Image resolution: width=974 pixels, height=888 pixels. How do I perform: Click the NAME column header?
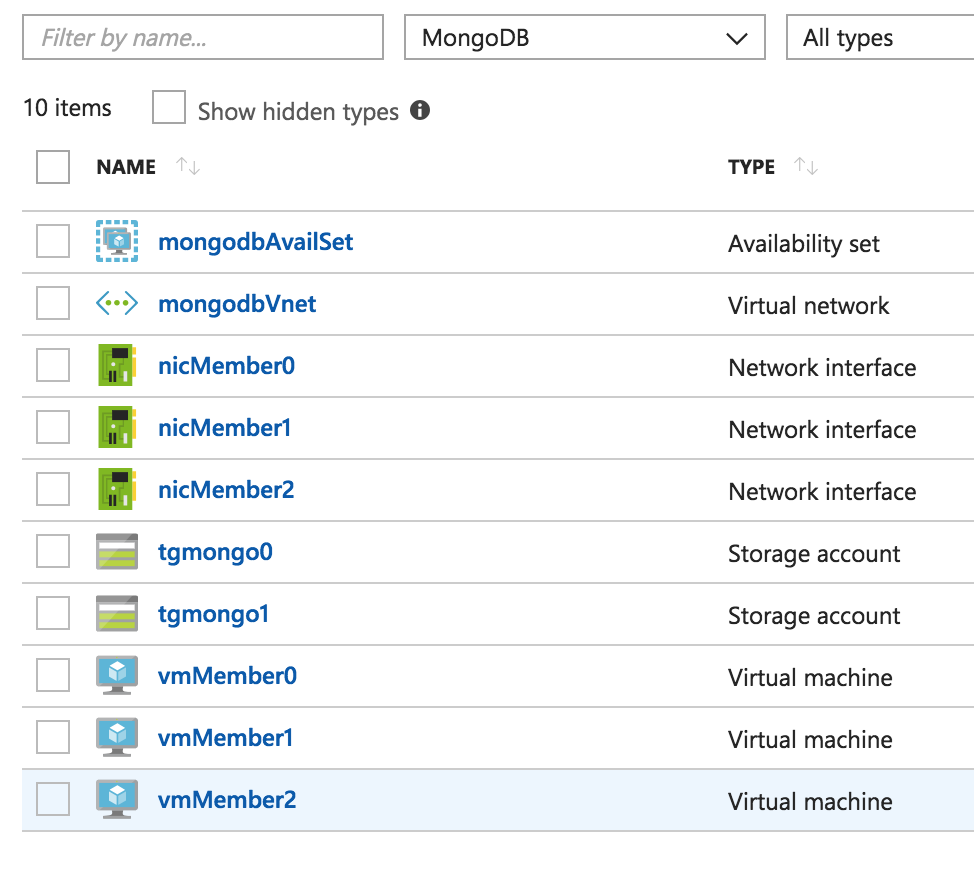pos(126,166)
